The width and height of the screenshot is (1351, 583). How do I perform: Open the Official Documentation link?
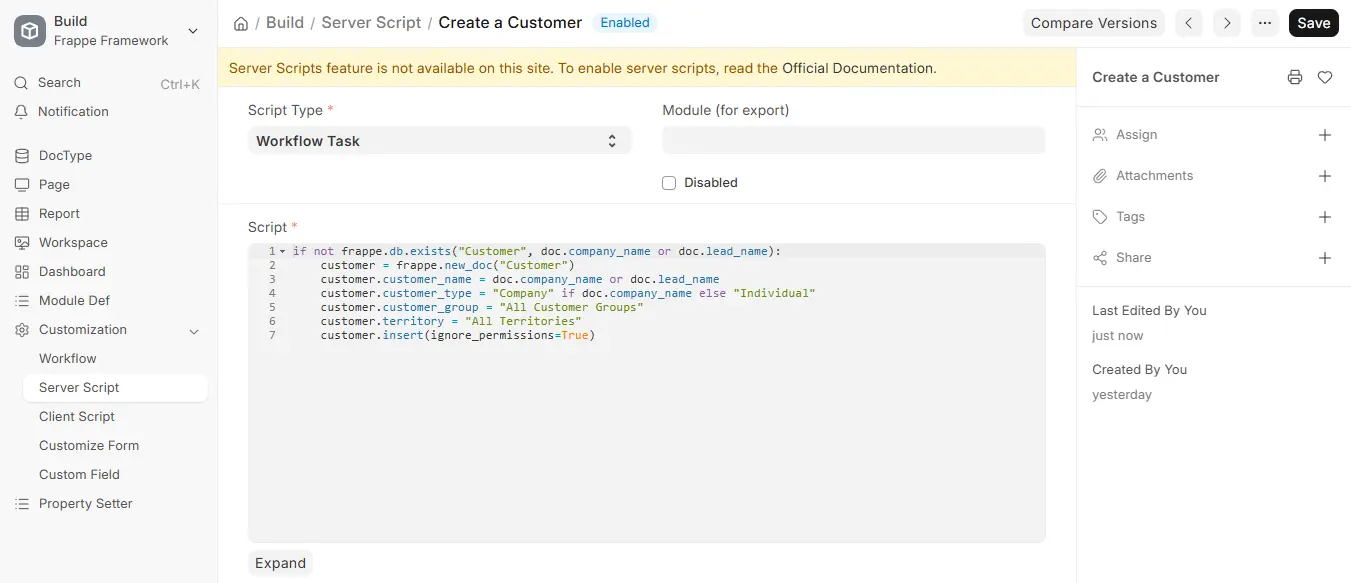[857, 69]
